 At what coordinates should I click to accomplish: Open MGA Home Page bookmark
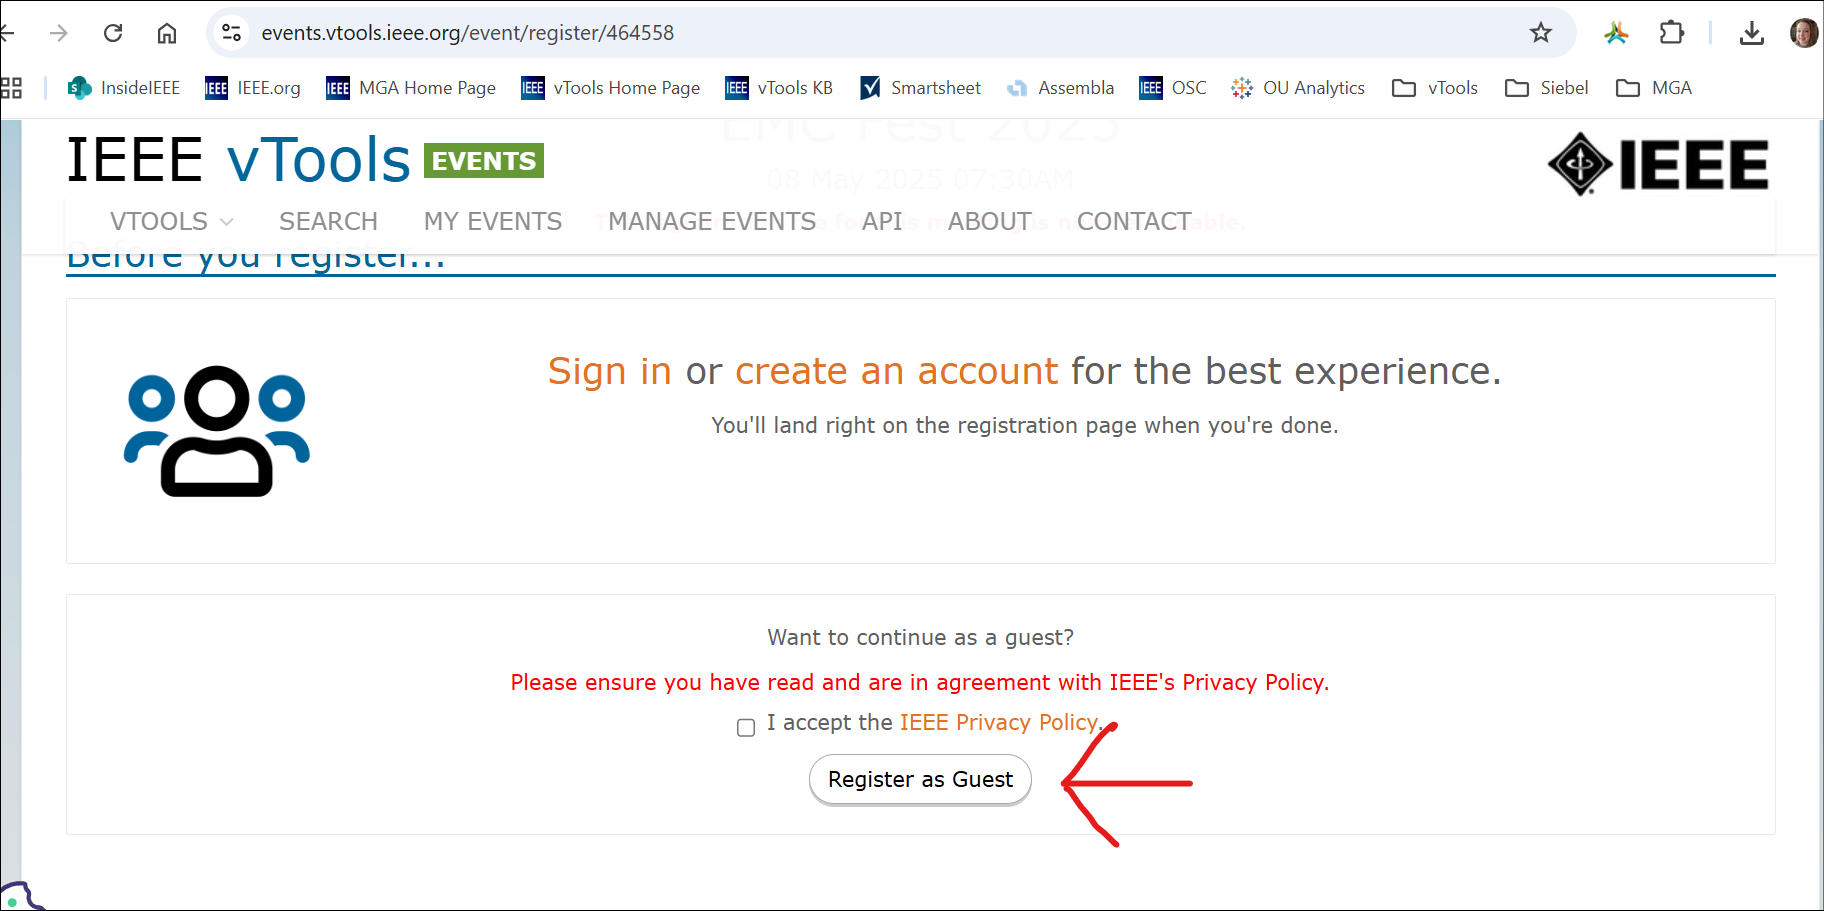point(411,88)
